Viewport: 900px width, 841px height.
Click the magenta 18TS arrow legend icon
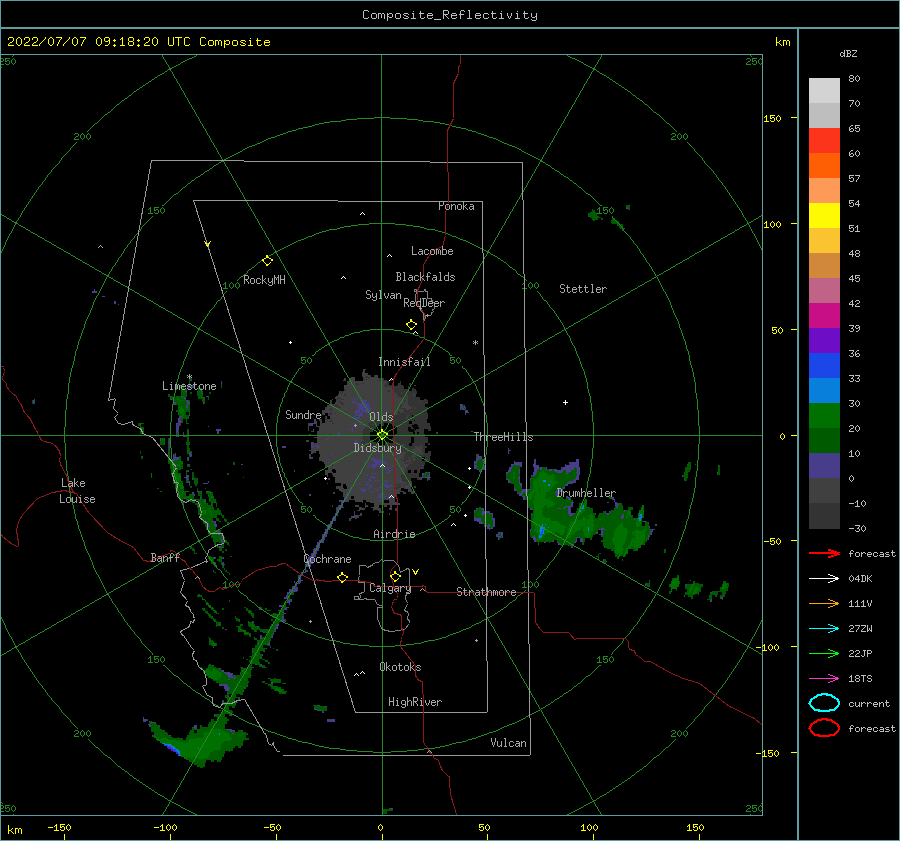click(824, 679)
